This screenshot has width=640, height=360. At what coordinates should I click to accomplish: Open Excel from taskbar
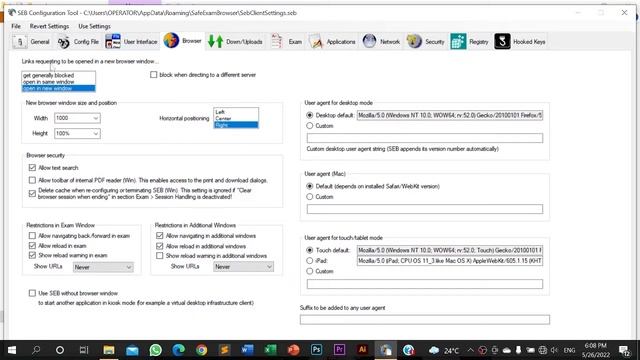(270, 350)
